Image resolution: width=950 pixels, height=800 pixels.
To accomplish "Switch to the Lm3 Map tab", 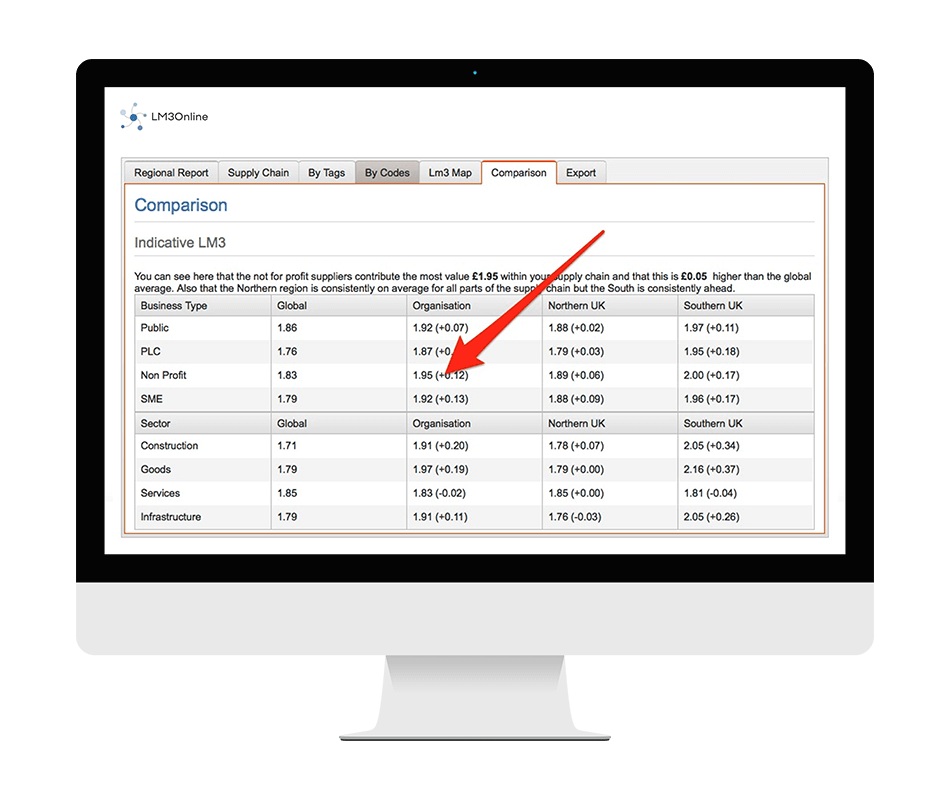I will click(x=450, y=172).
